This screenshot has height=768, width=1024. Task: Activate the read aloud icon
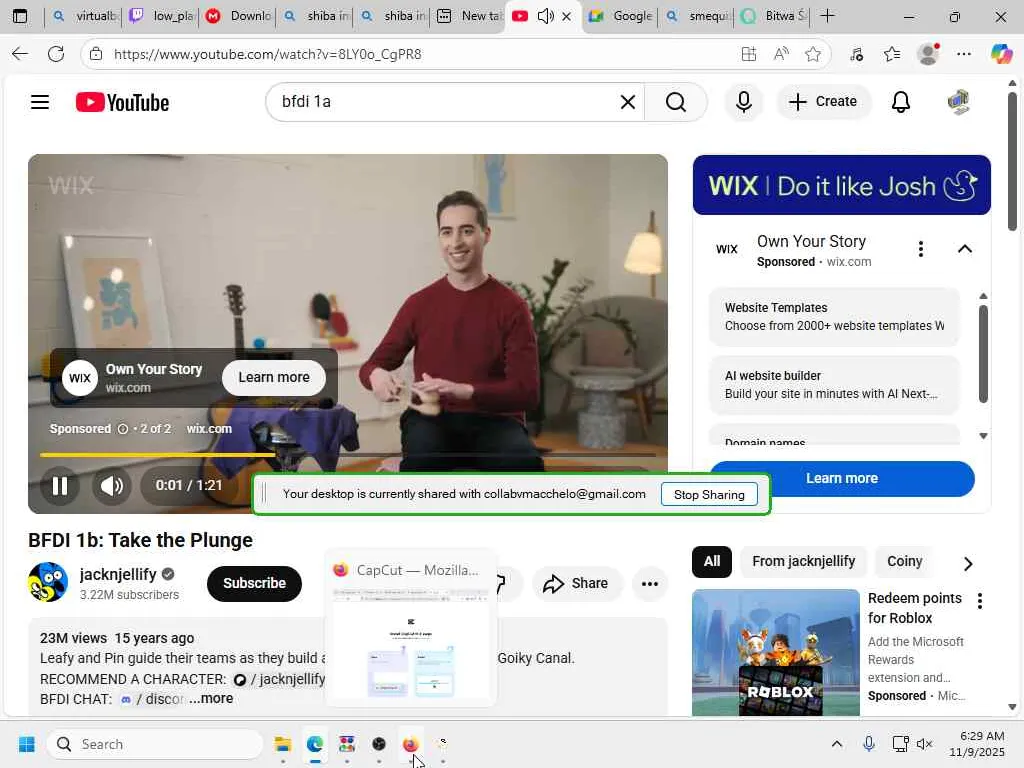tap(781, 54)
